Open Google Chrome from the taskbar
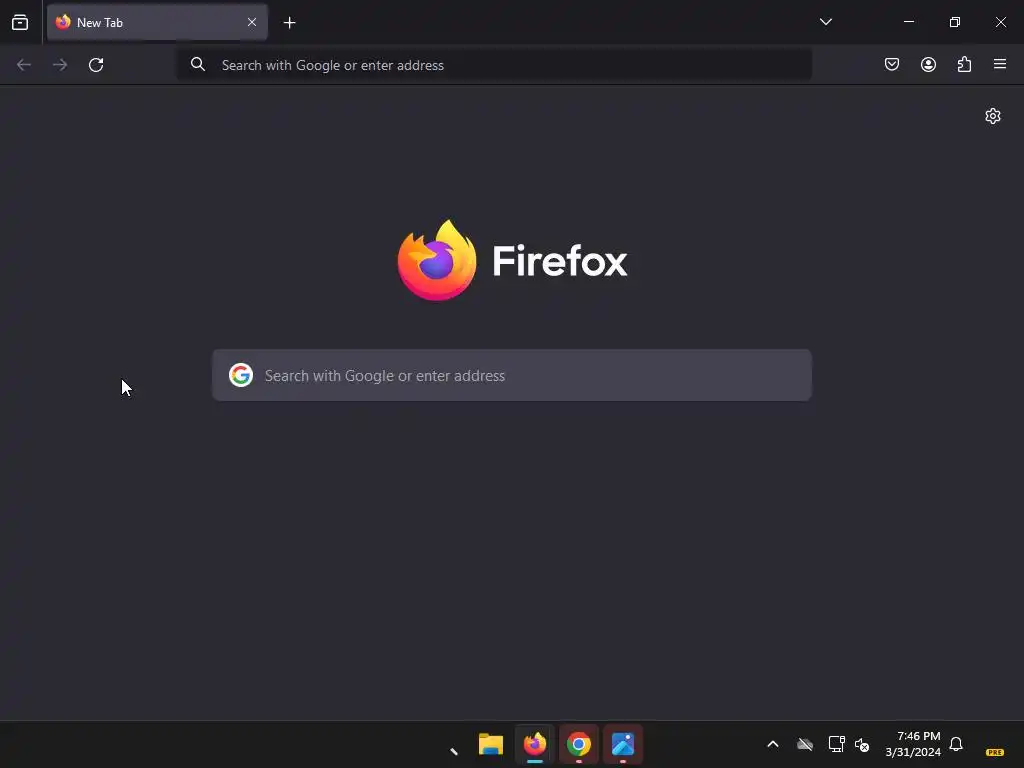This screenshot has width=1024, height=768. 579,744
